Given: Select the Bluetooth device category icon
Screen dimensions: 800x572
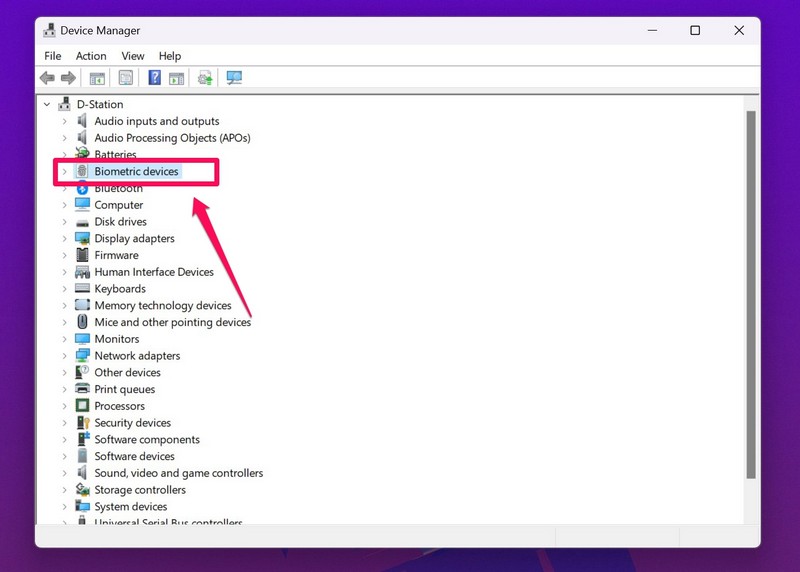Looking at the screenshot, I should pos(83,188).
